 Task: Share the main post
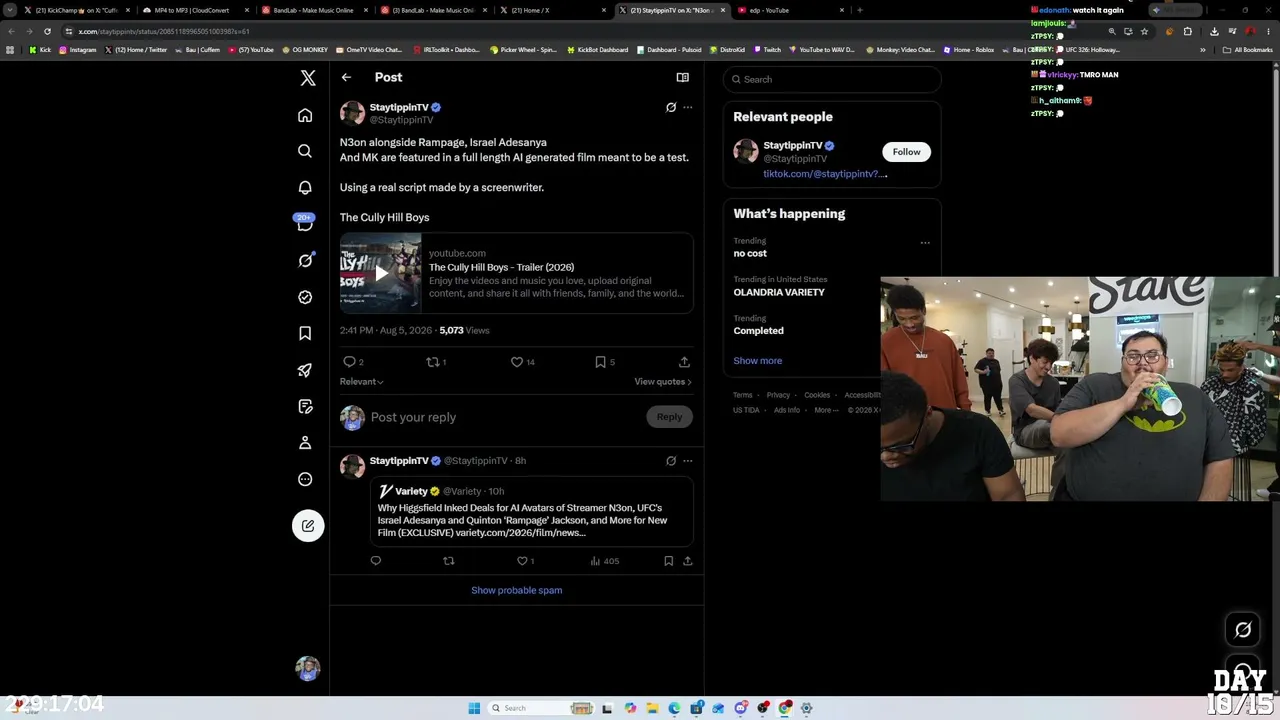(684, 362)
